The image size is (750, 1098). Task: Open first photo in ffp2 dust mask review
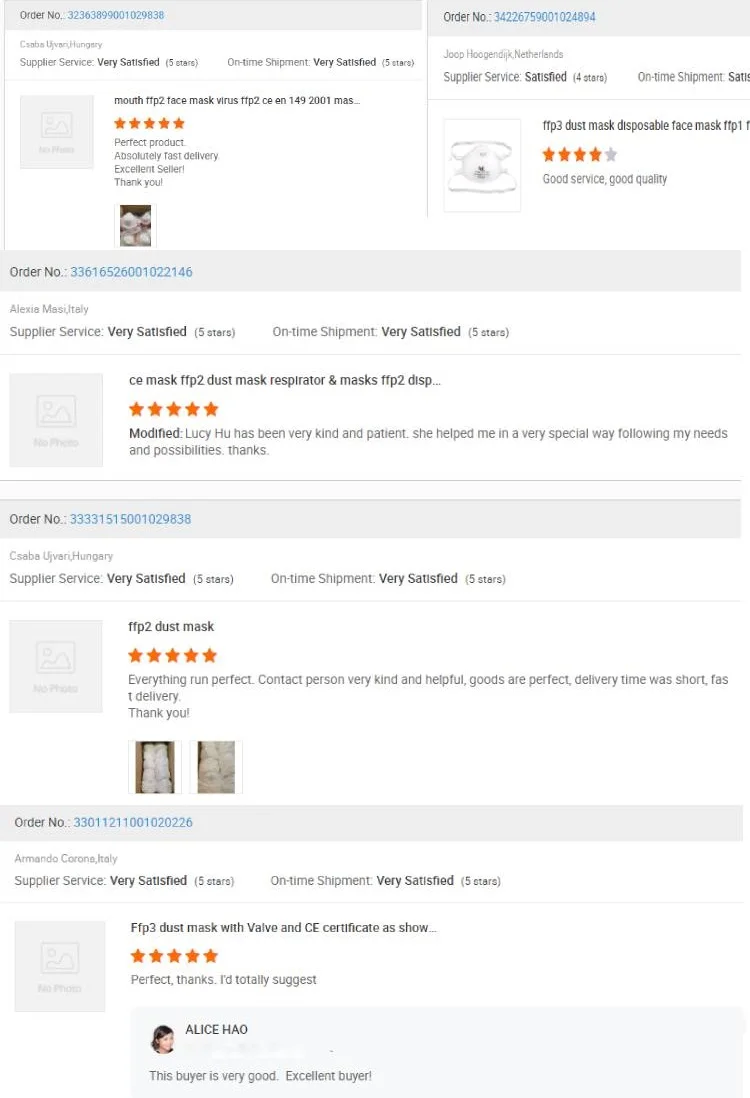155,767
